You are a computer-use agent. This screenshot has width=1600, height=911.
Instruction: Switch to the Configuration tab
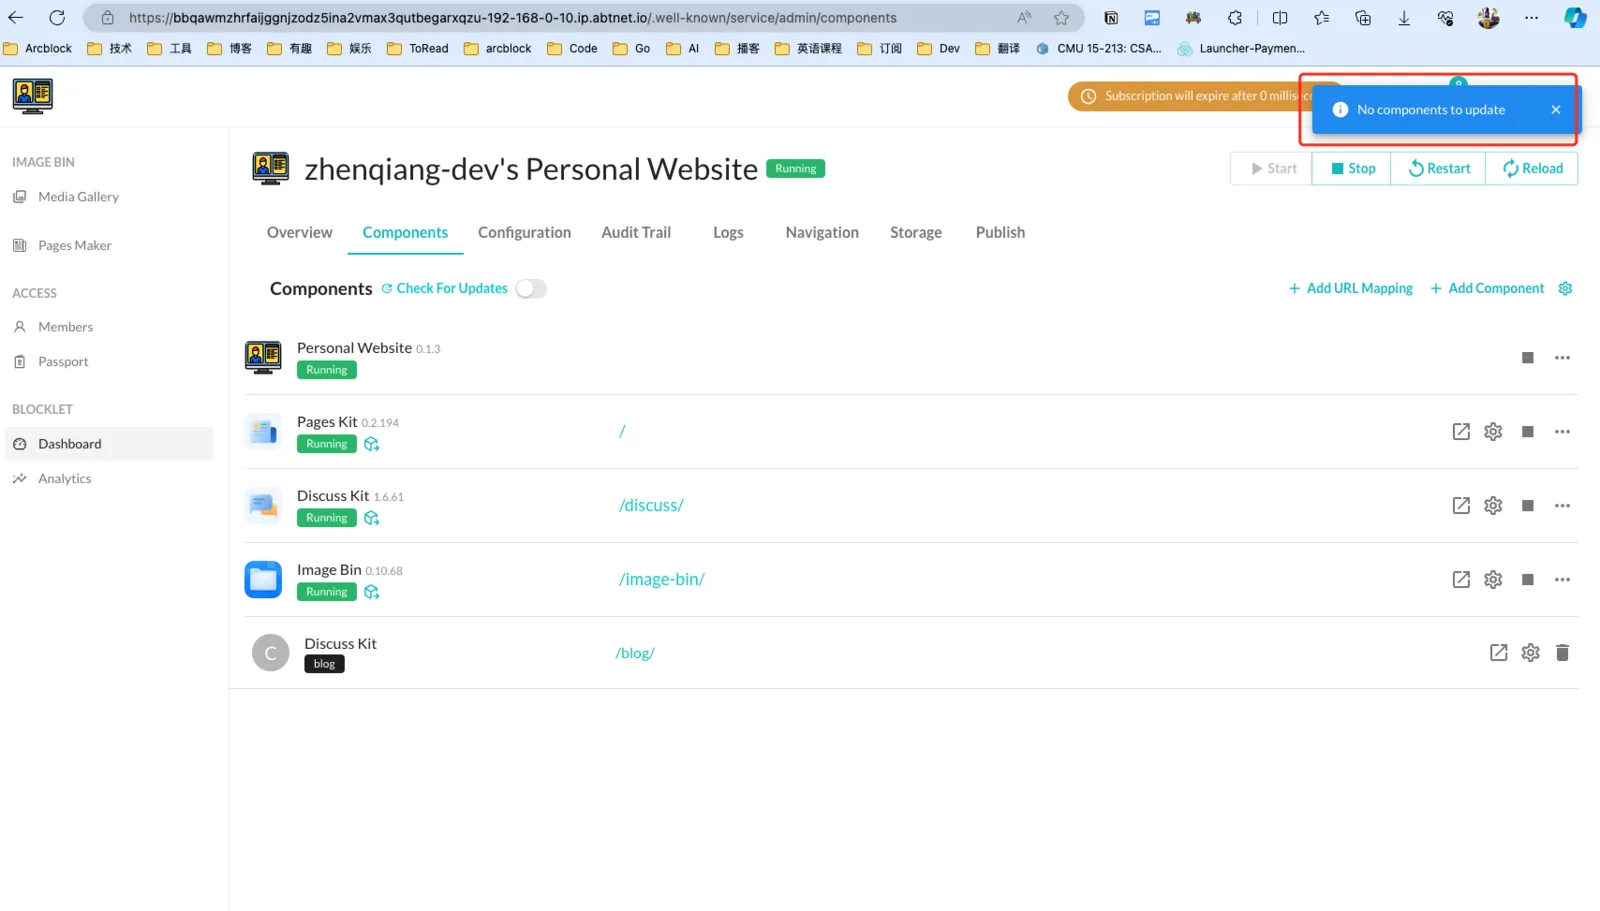pyautogui.click(x=524, y=233)
